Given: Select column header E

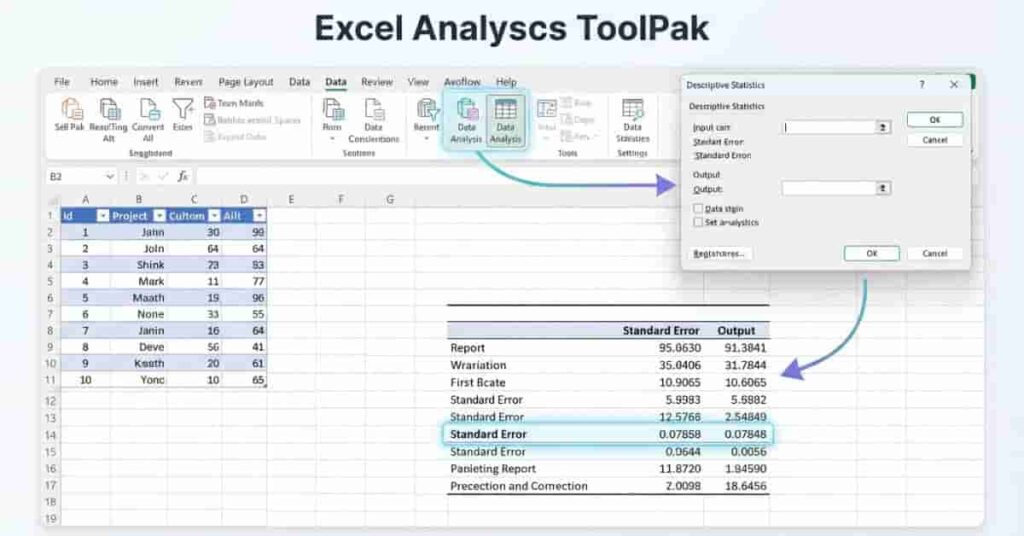Looking at the screenshot, I should (291, 199).
